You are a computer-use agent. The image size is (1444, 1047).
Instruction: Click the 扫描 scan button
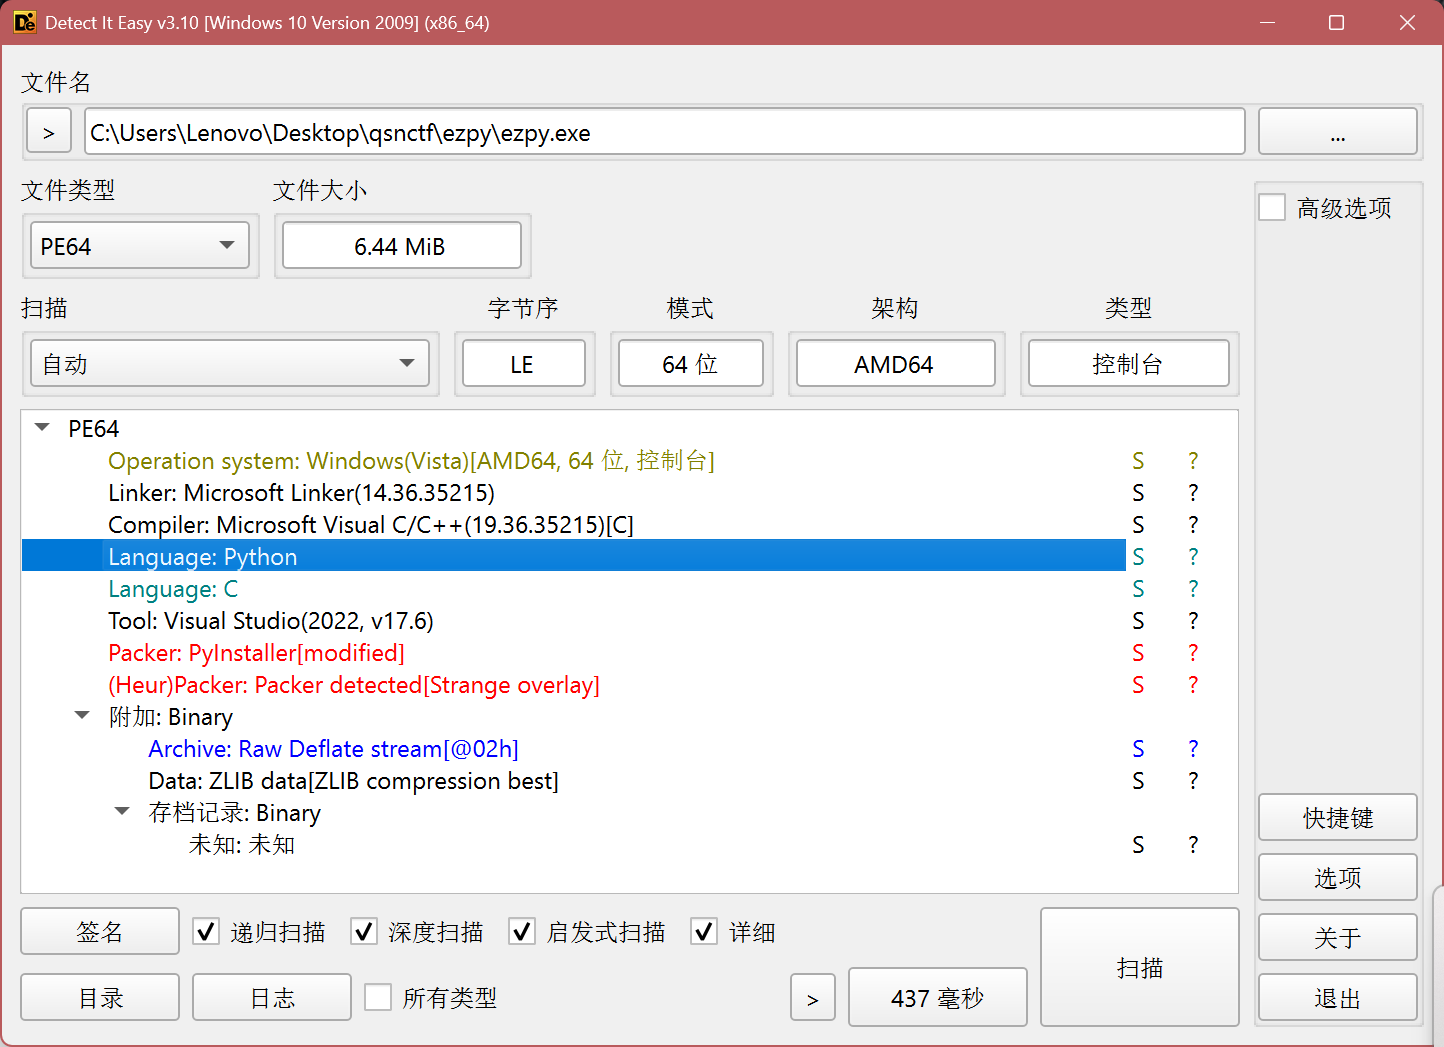pos(1140,967)
